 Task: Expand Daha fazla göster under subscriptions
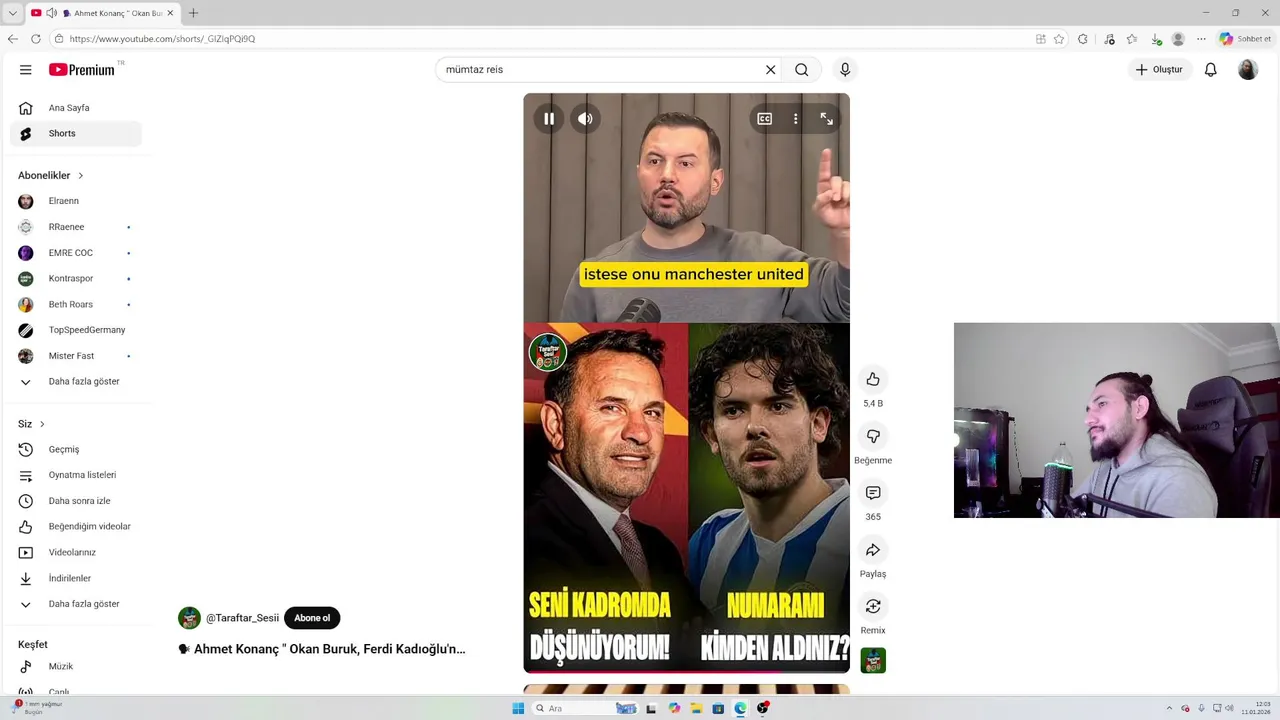pyautogui.click(x=76, y=382)
